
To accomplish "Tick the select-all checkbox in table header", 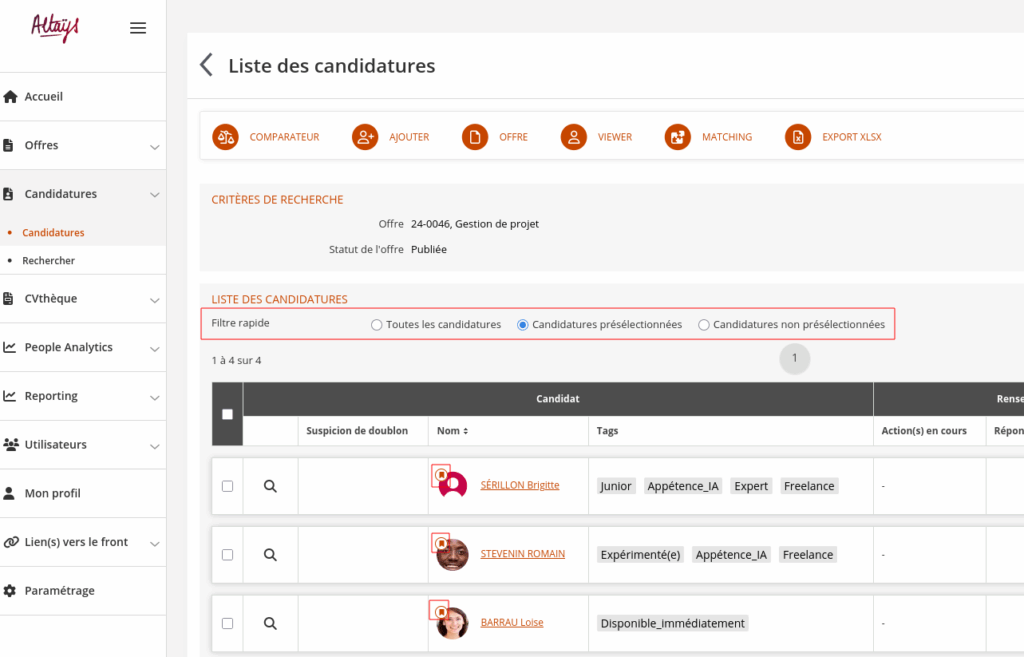I will pos(227,414).
